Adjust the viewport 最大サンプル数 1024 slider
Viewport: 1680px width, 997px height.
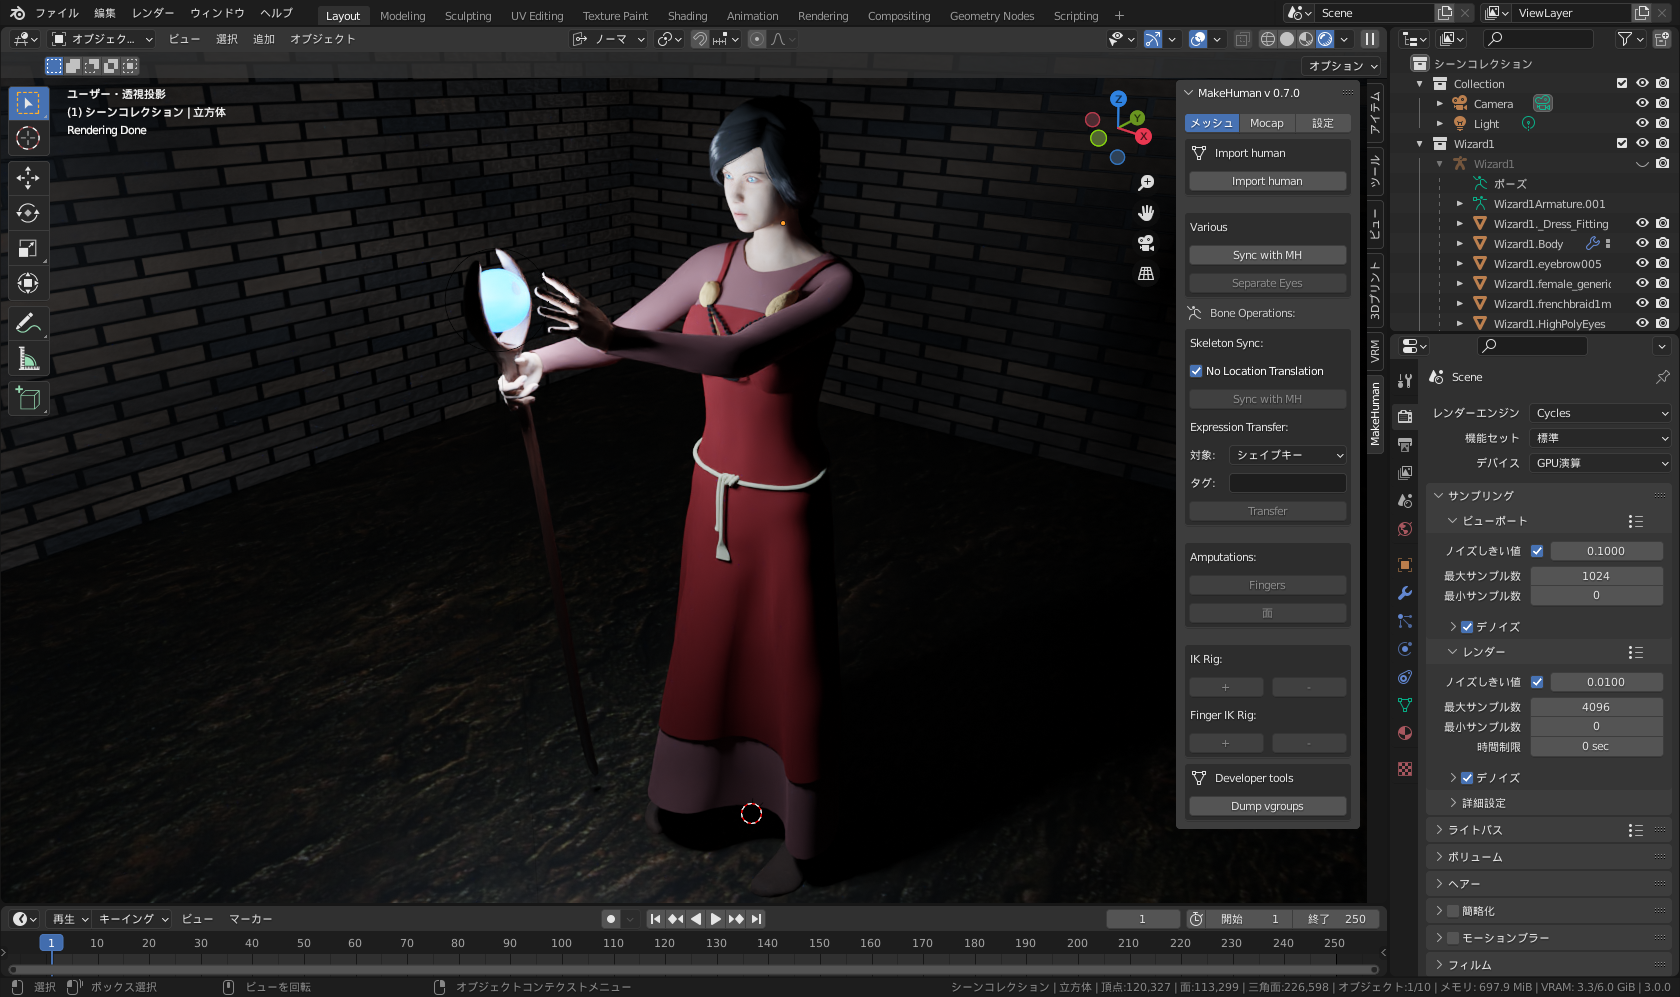[1597, 575]
